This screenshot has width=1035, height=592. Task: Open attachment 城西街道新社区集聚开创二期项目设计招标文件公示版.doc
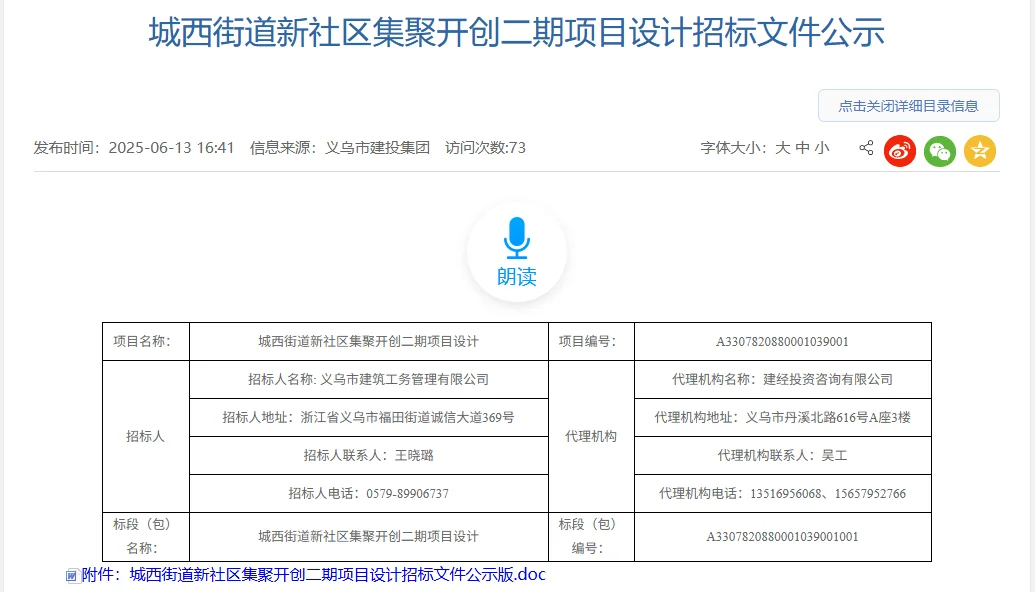337,575
